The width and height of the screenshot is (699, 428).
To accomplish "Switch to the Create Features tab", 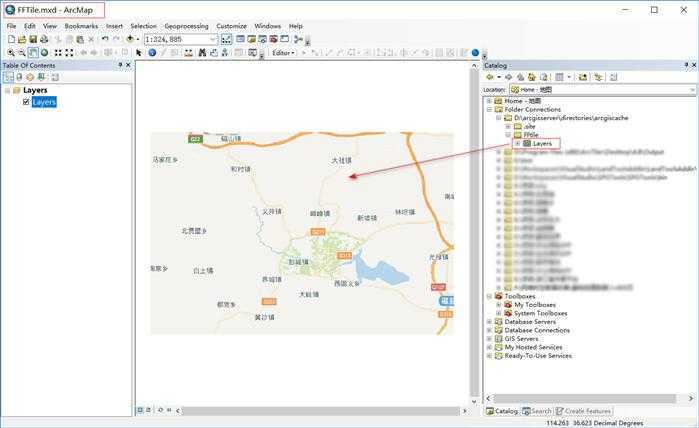I will pos(584,411).
